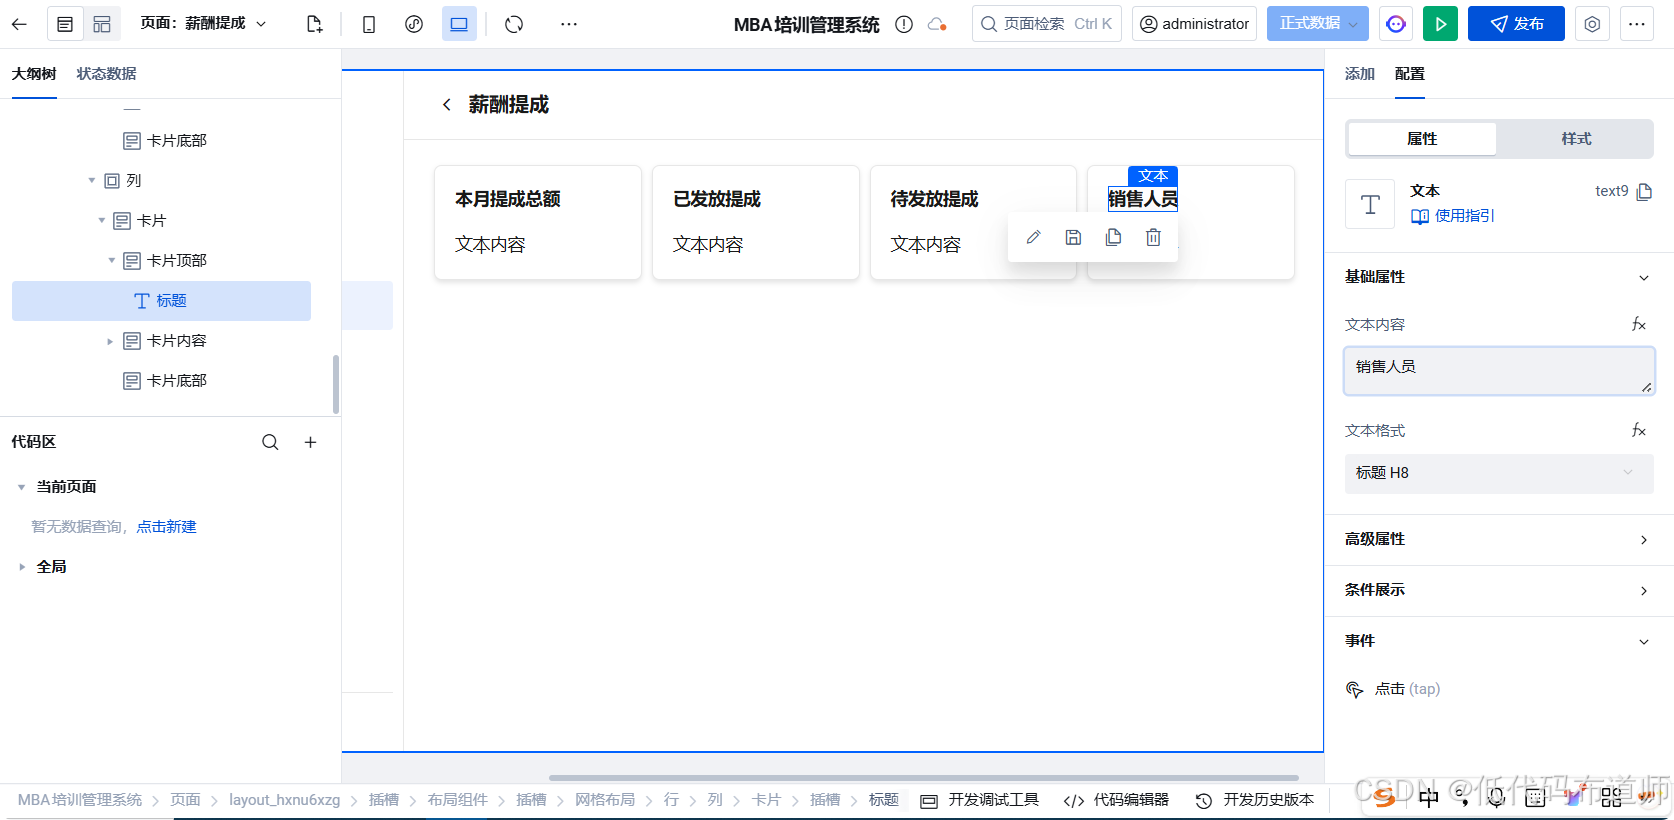The width and height of the screenshot is (1674, 820).
Task: Select the 待发放提成 card title
Action: pyautogui.click(x=935, y=199)
